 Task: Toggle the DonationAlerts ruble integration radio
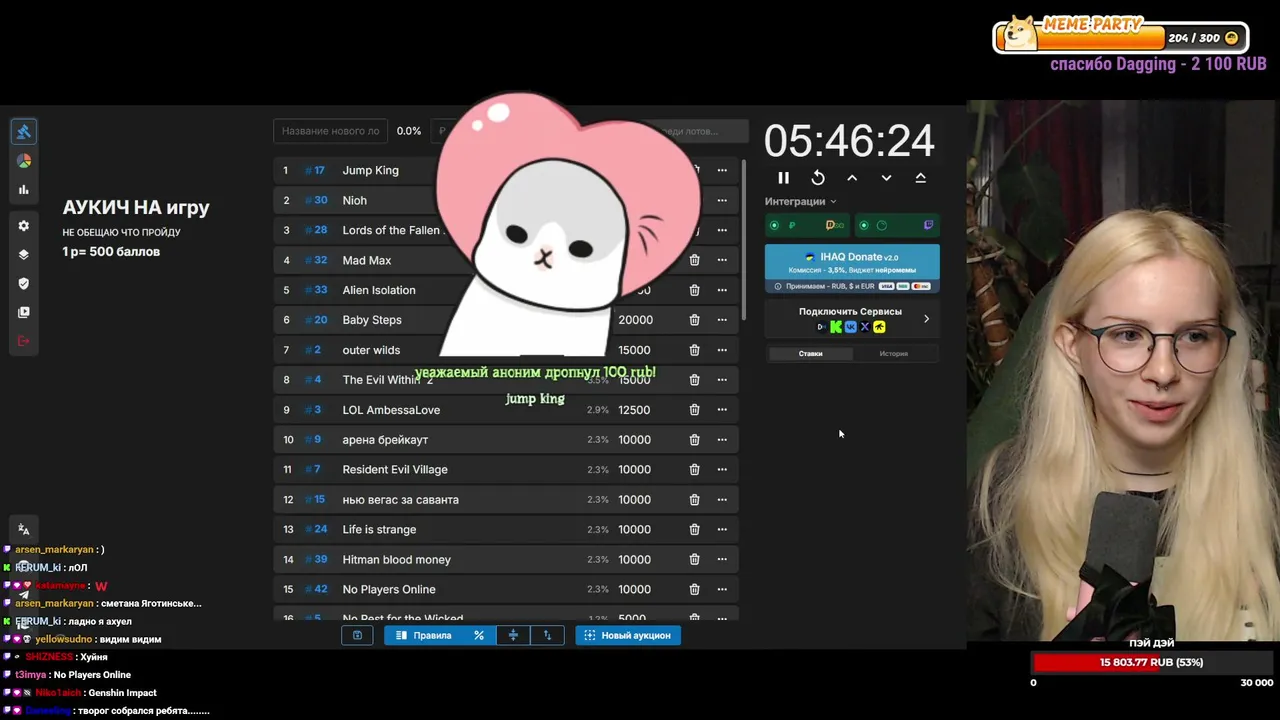774,225
